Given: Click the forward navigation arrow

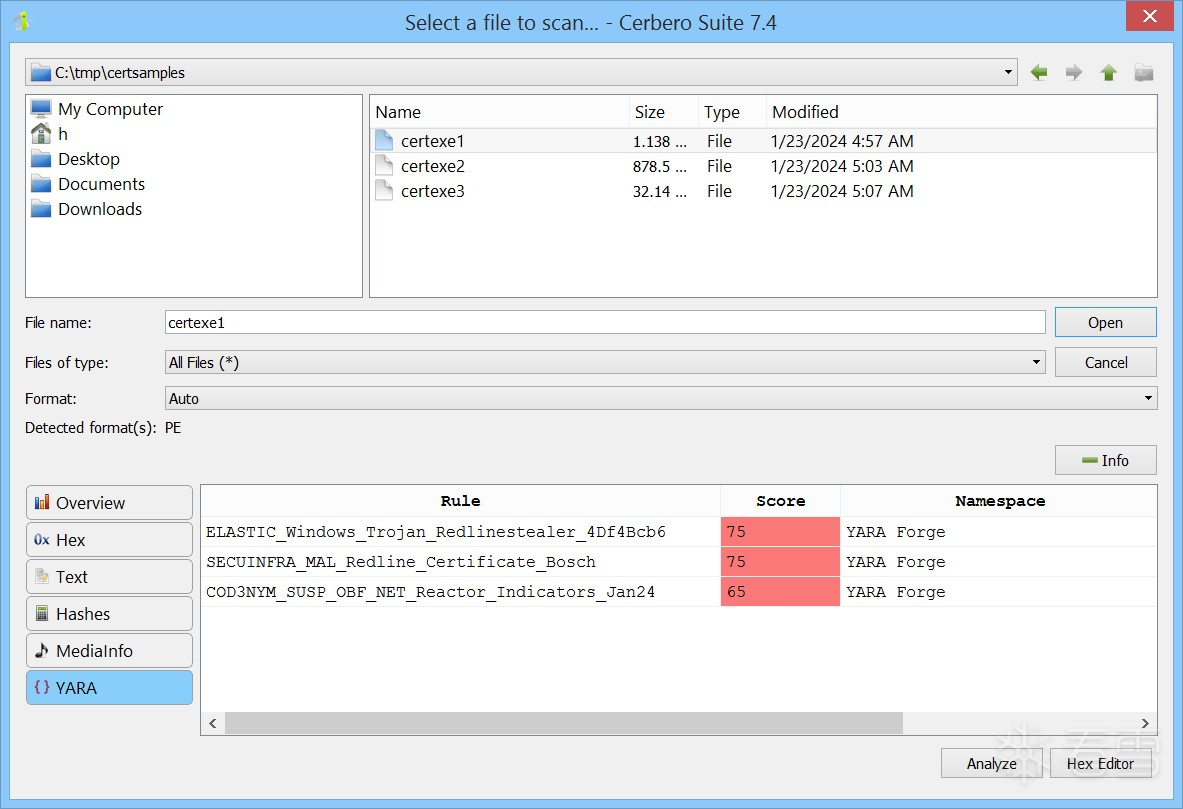Looking at the screenshot, I should pyautogui.click(x=1074, y=72).
